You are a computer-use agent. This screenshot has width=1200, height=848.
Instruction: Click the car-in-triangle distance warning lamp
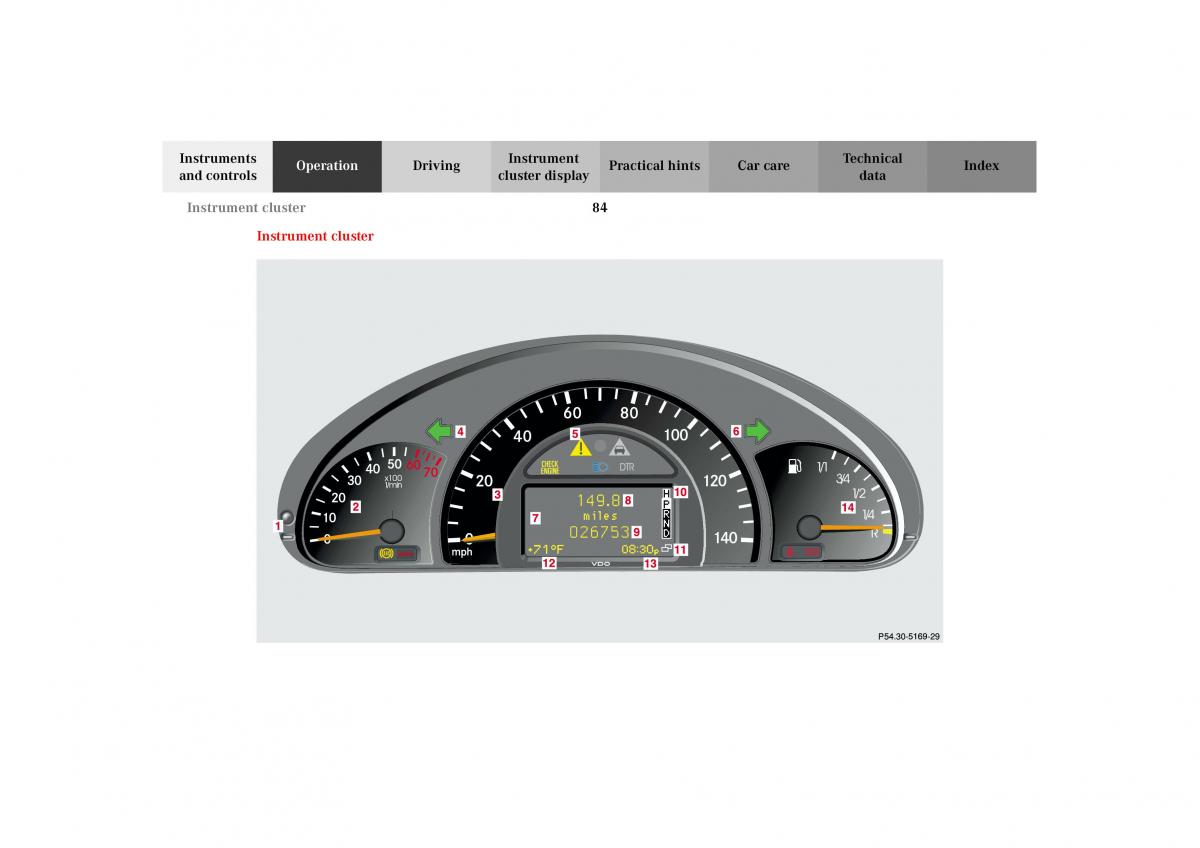(620, 447)
